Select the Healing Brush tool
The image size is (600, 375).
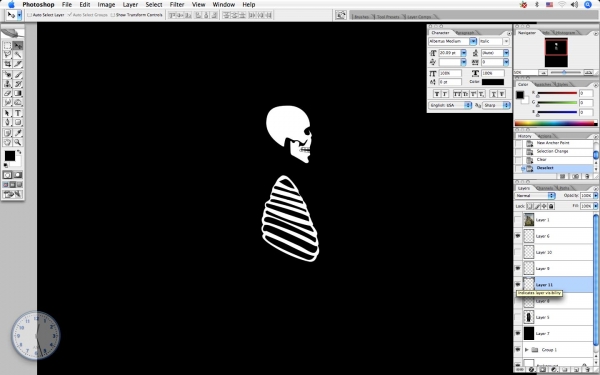7,75
